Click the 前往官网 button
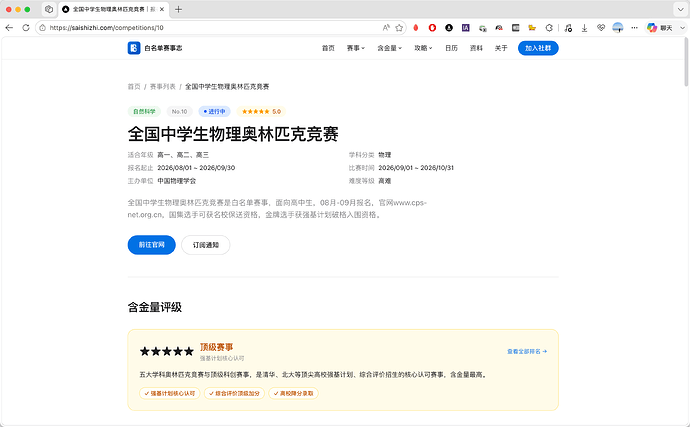This screenshot has width=690, height=427. 151,245
